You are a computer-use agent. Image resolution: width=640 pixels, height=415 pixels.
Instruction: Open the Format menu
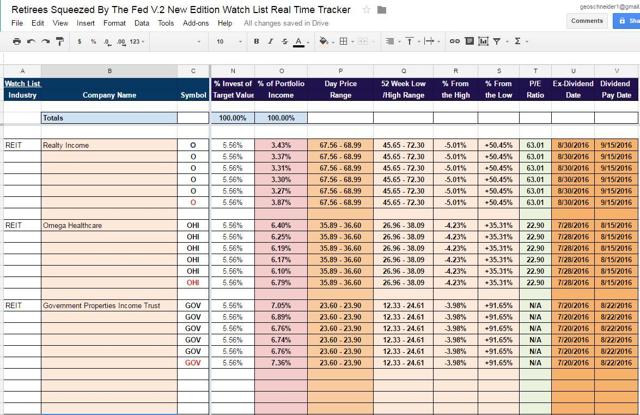pos(114,23)
